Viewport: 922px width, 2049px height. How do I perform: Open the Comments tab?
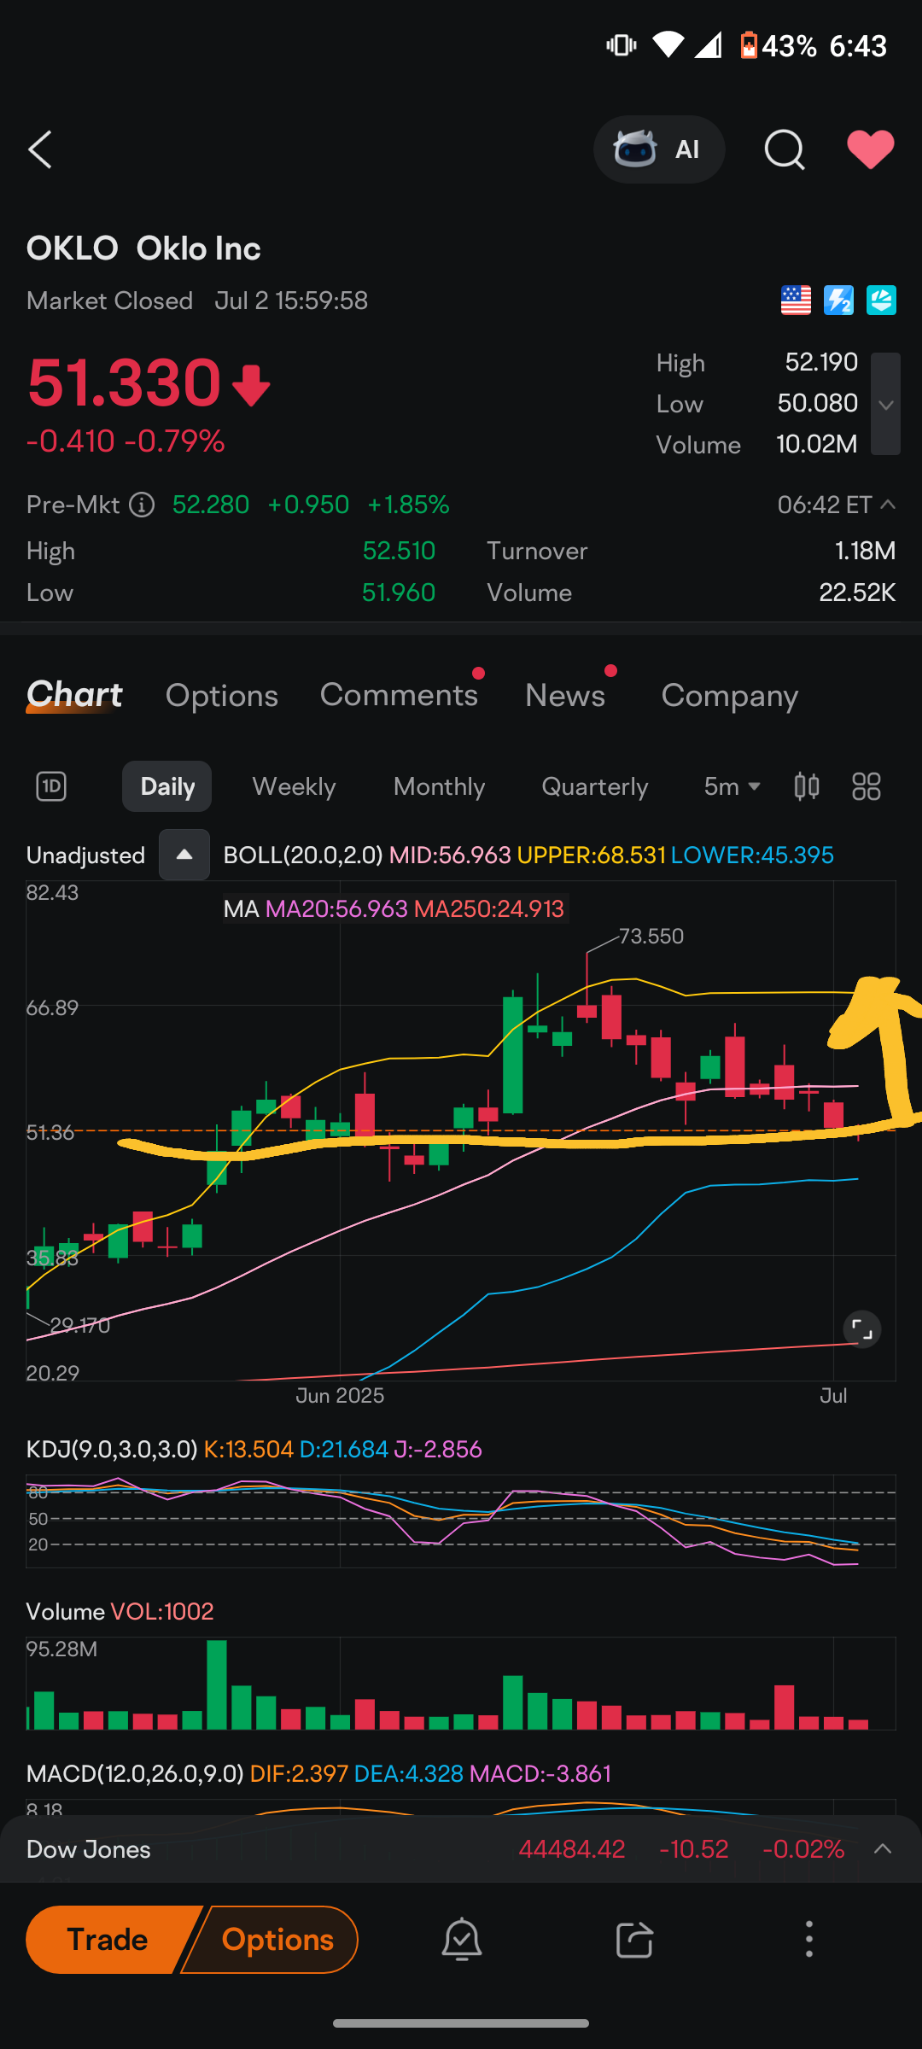399,695
